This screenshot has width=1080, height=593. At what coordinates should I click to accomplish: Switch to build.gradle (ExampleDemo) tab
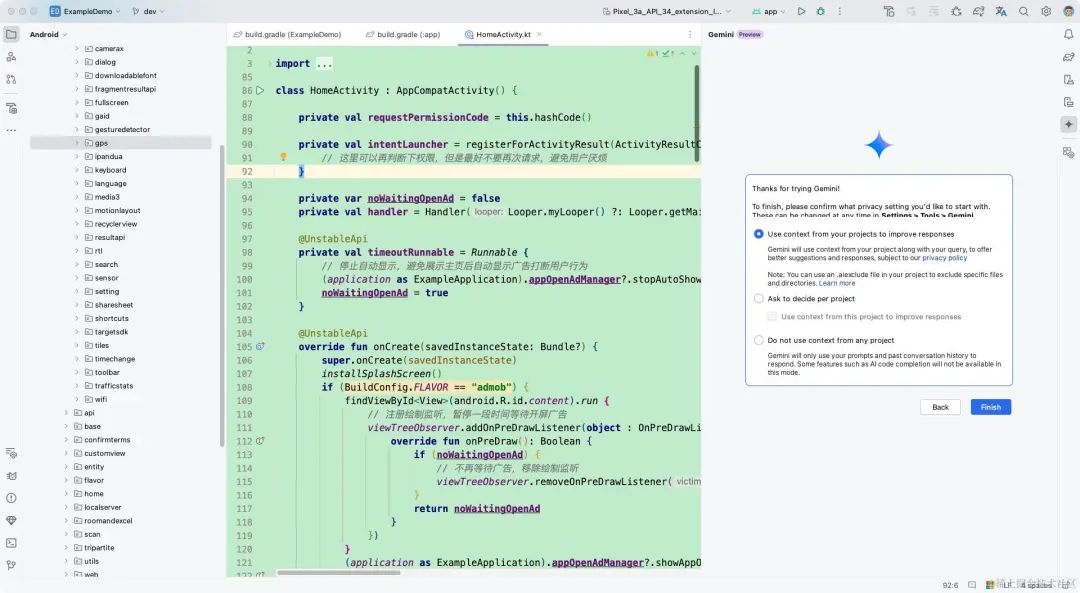(287, 34)
